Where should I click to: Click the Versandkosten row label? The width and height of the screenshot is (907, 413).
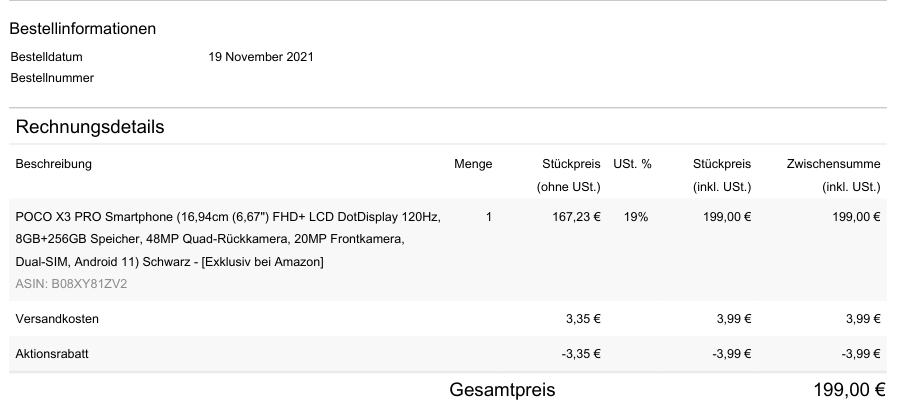[57, 320]
